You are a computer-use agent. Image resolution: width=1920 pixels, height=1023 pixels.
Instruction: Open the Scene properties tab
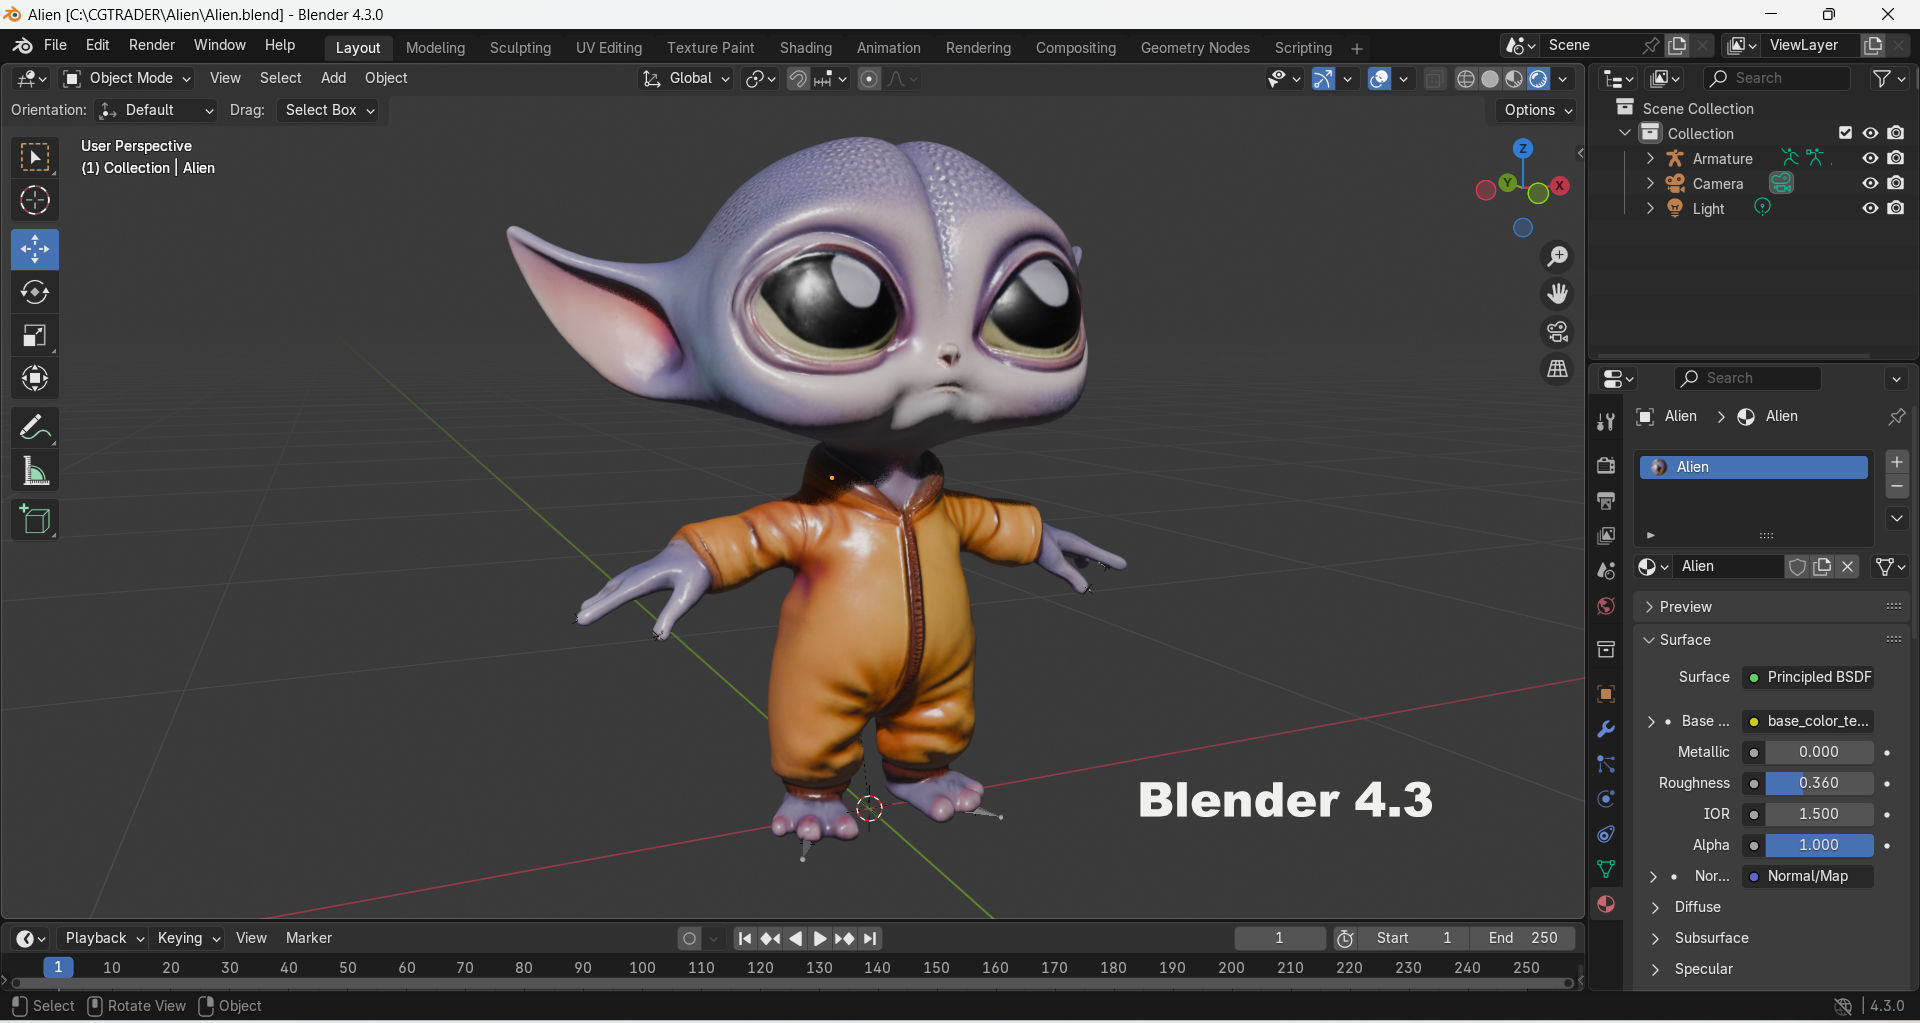(1606, 571)
